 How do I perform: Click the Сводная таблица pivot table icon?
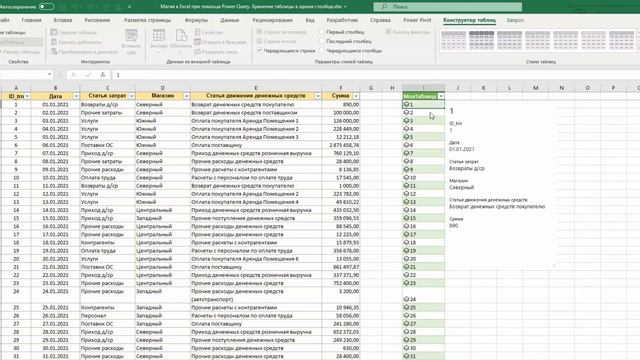click(x=54, y=32)
